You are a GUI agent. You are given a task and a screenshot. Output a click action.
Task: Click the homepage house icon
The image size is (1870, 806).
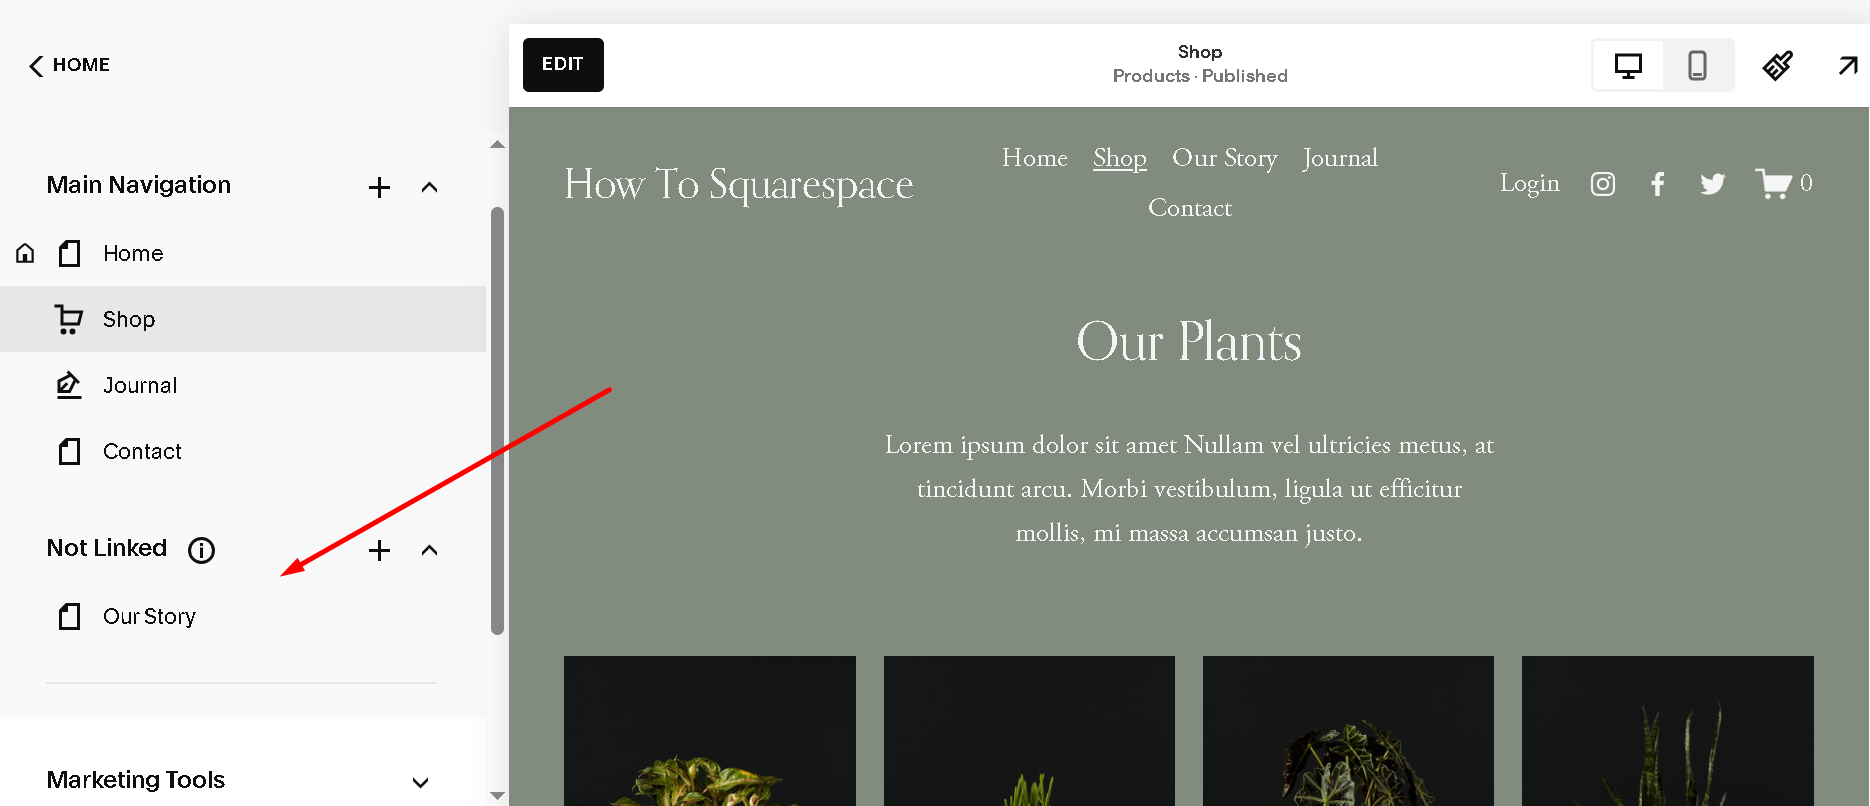coord(25,253)
